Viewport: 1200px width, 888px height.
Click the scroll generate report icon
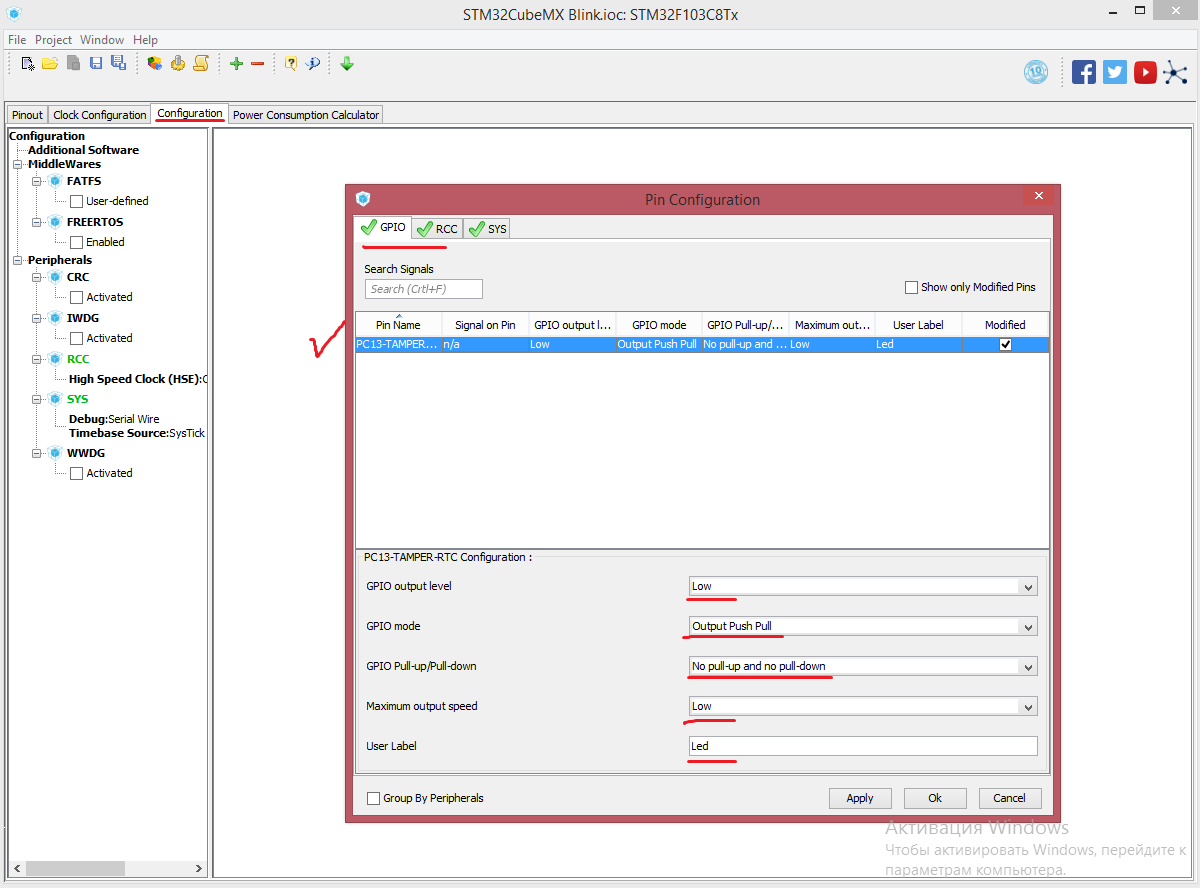click(x=200, y=64)
